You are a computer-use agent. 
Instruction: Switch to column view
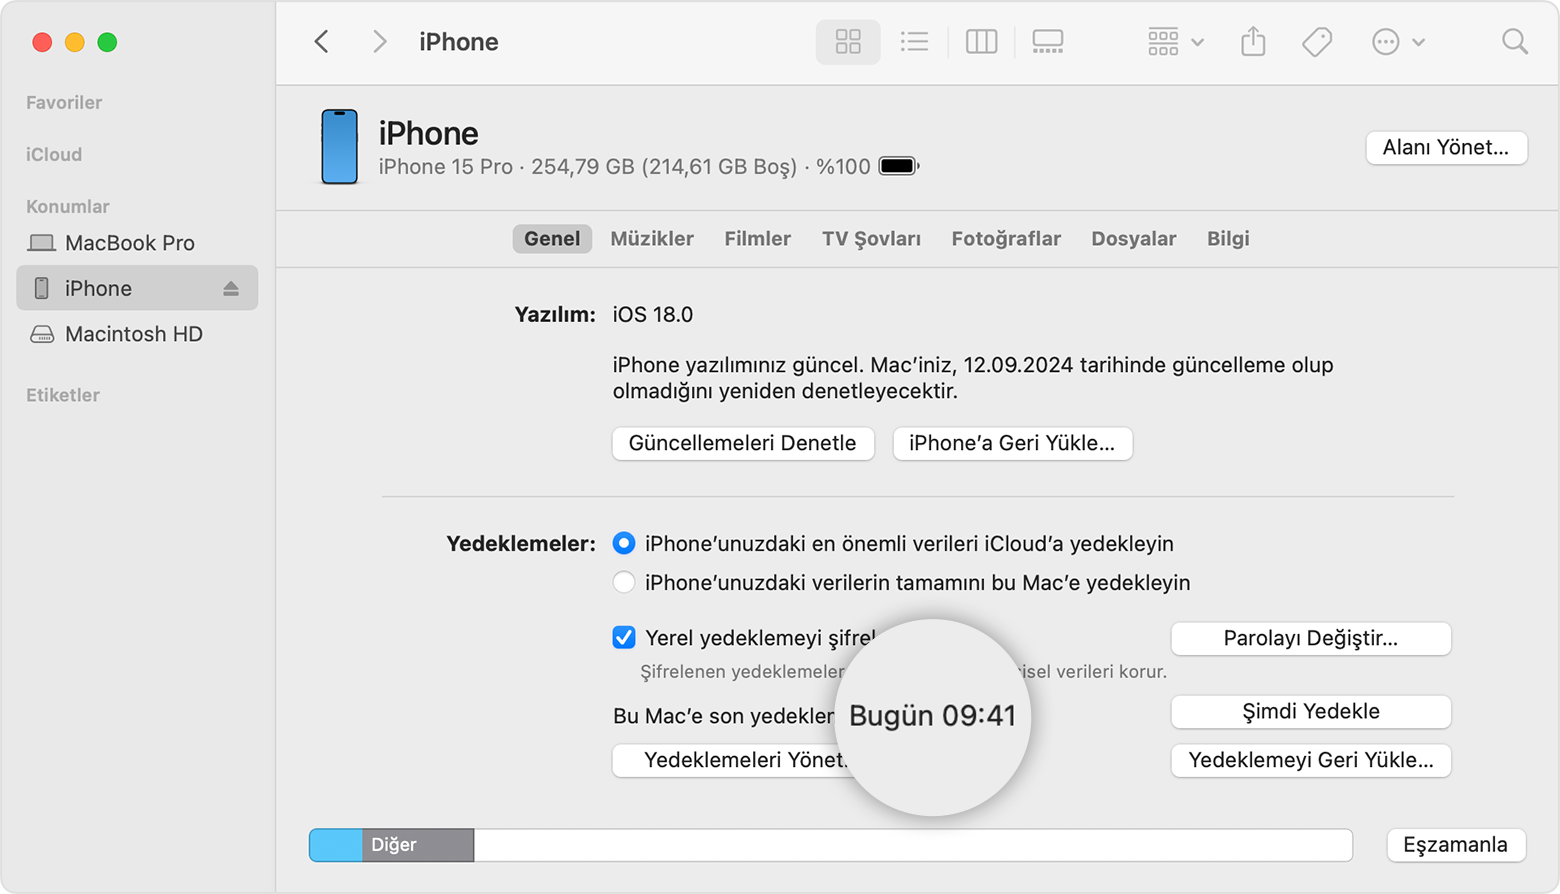(x=981, y=42)
